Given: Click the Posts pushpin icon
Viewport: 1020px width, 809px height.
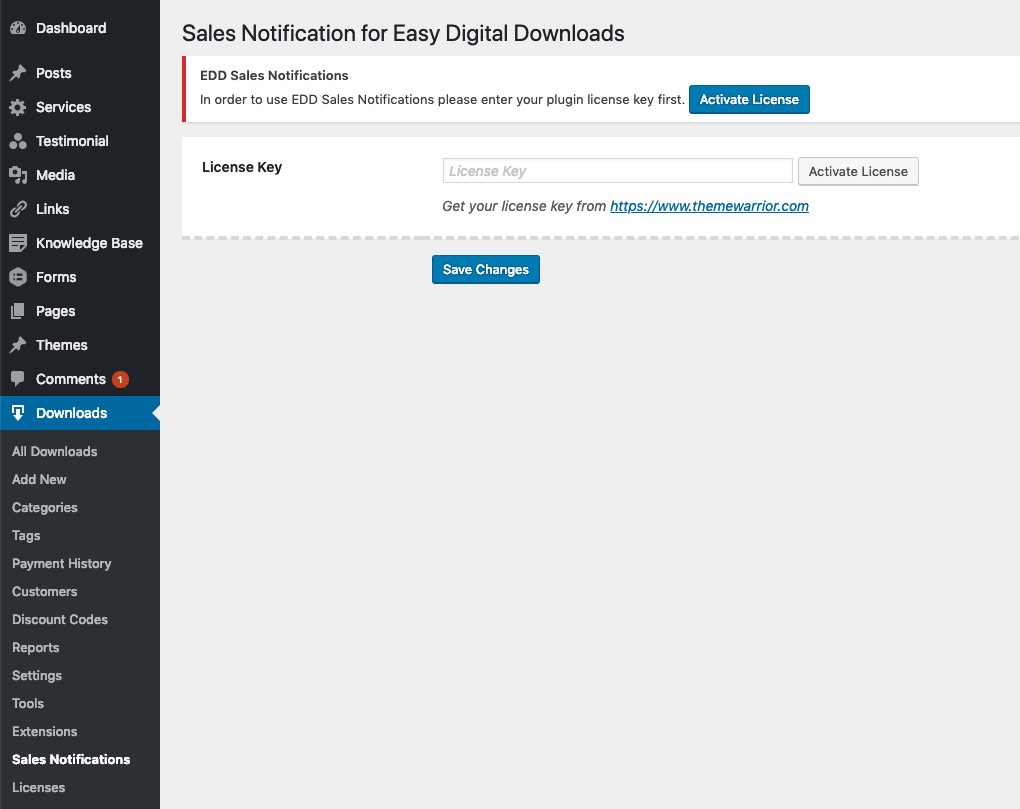Looking at the screenshot, I should [x=18, y=73].
